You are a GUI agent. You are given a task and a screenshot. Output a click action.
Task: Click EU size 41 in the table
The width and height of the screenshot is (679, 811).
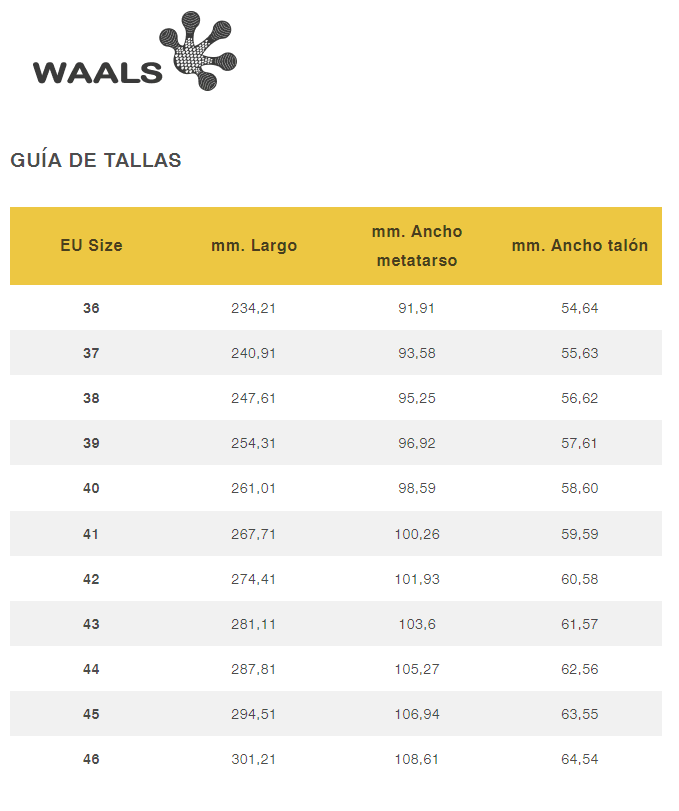(x=91, y=534)
